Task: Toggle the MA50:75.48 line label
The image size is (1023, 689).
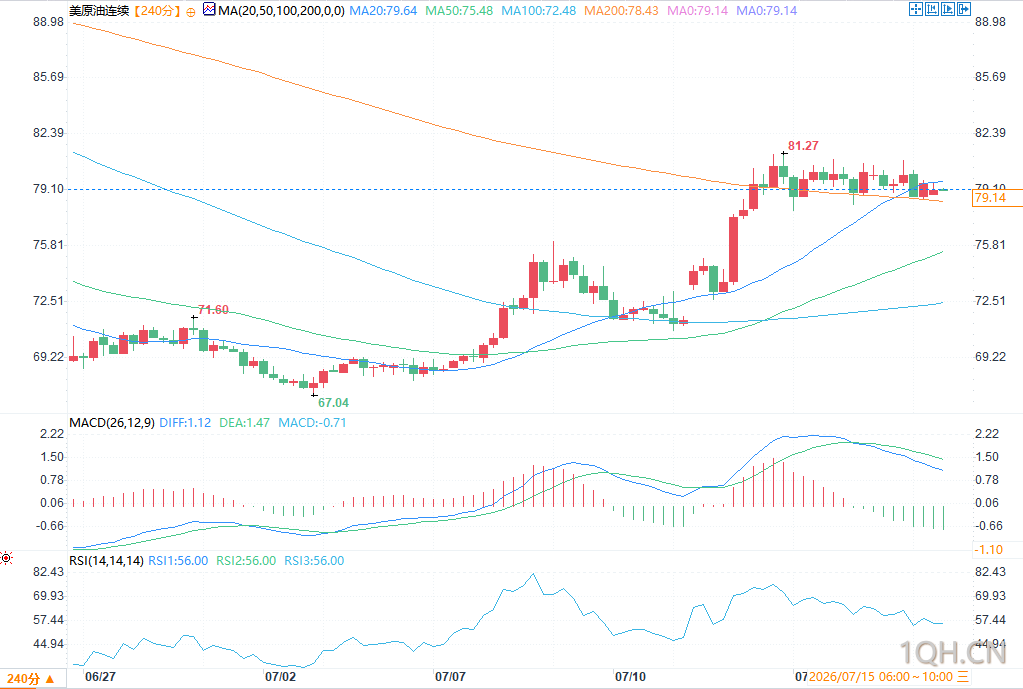Action: point(459,10)
